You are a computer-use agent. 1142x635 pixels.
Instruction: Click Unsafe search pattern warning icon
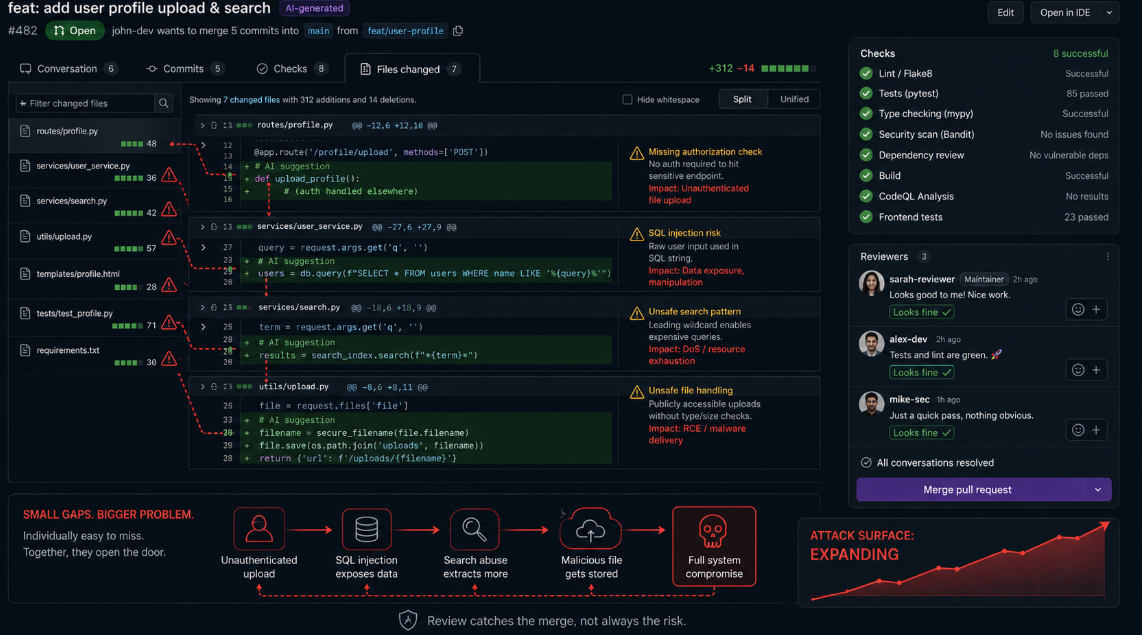tap(637, 312)
